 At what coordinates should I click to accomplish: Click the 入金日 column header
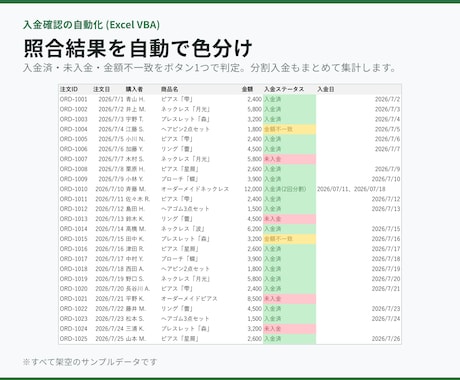326,89
